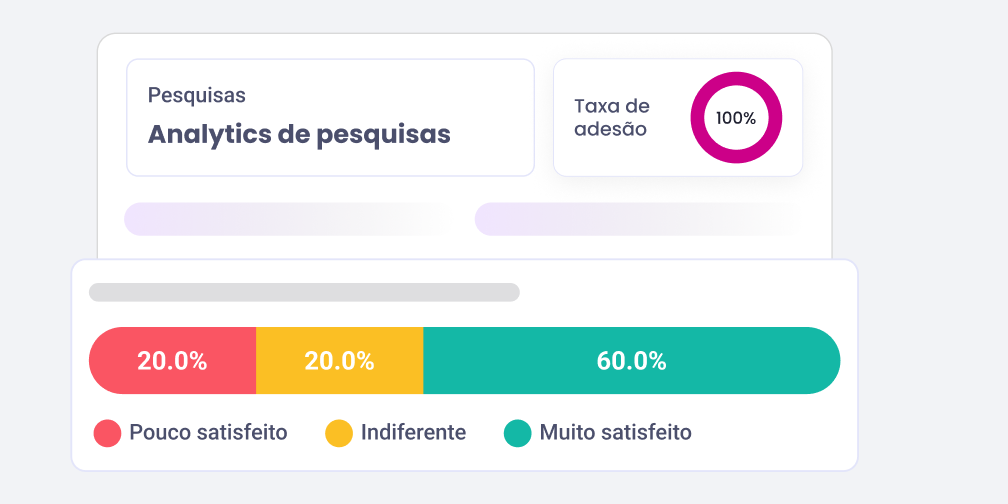This screenshot has height=504, width=1008.
Task: Open the "Pesquisas" breadcrumb label
Action: click(197, 96)
